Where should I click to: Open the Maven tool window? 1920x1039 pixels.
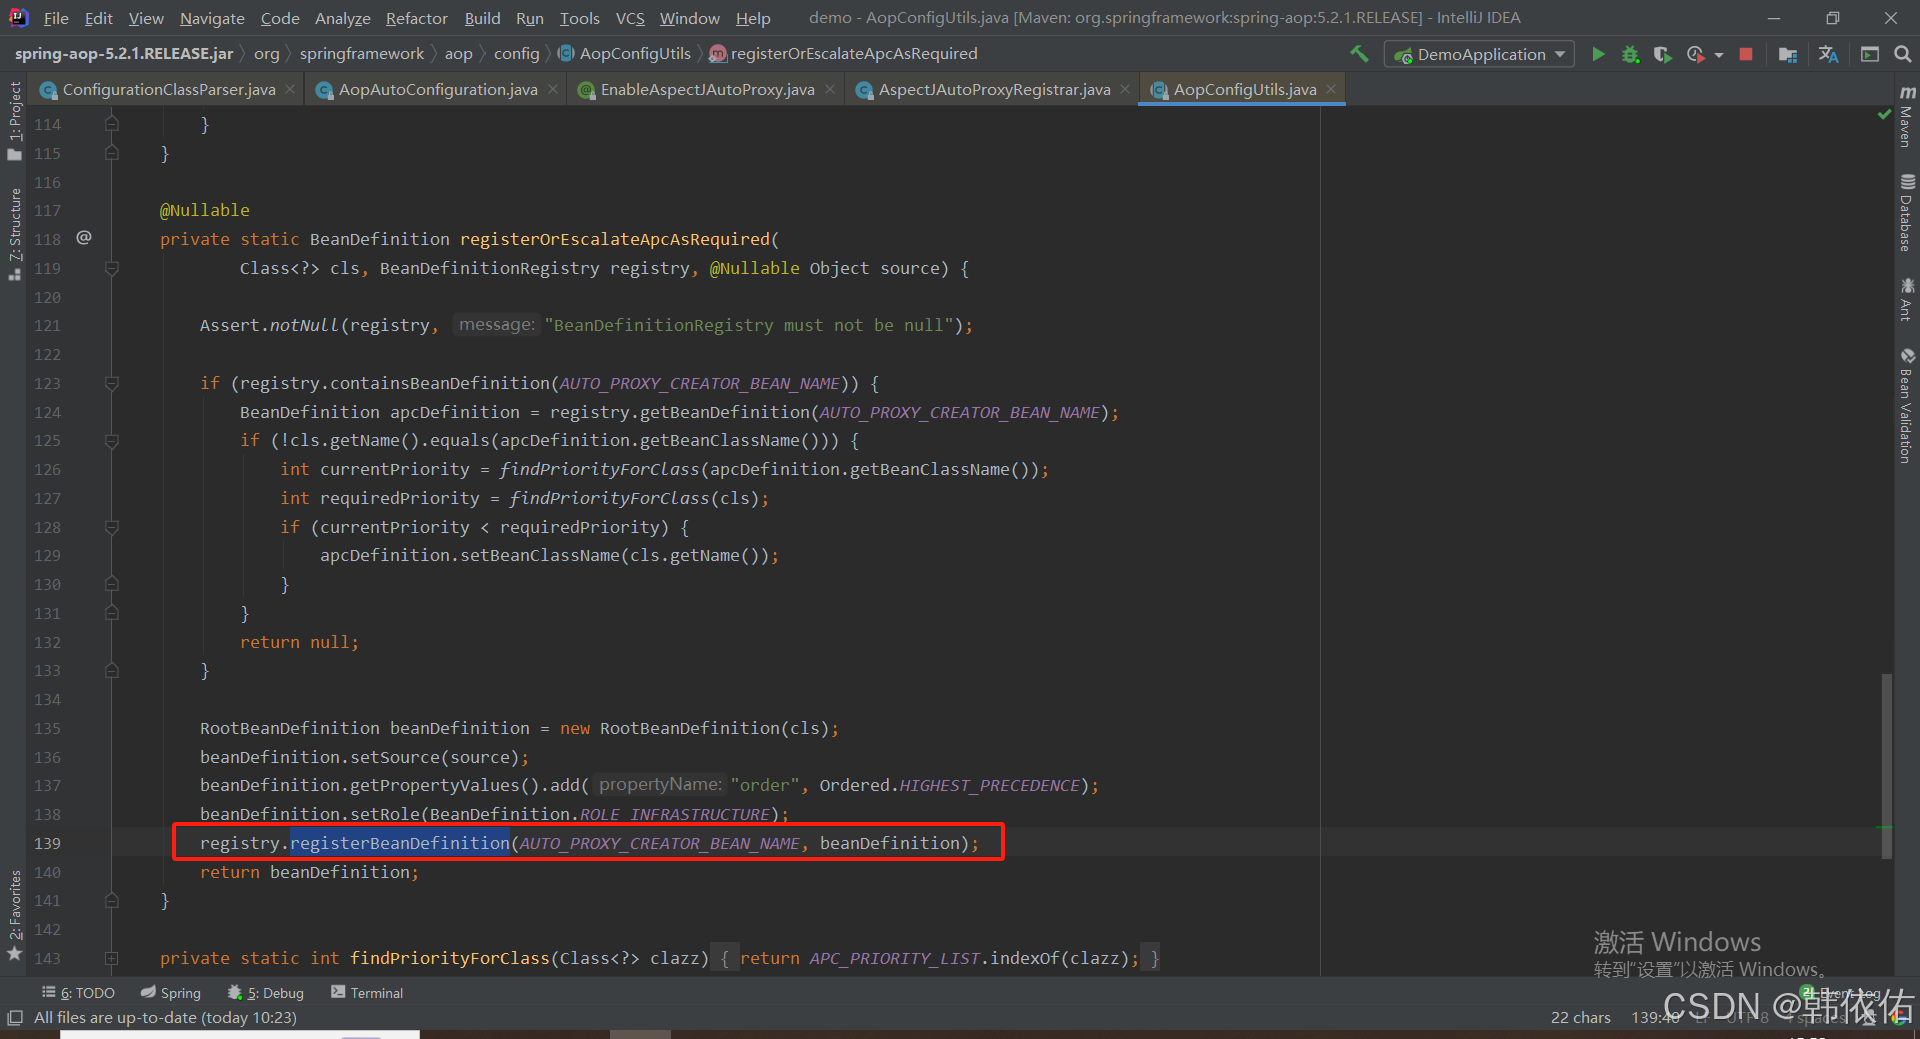pyautogui.click(x=1907, y=117)
